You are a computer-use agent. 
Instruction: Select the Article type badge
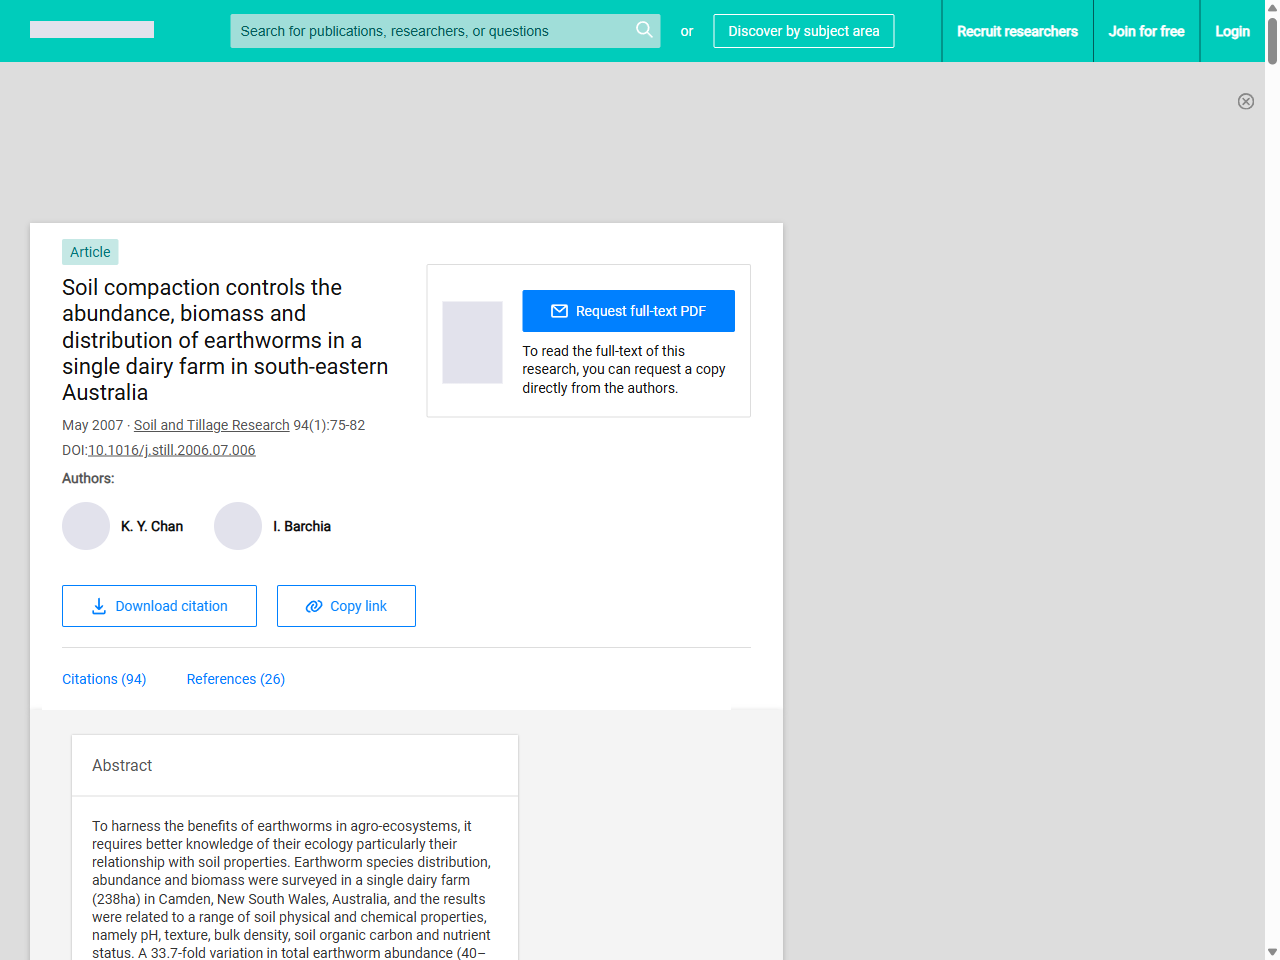tap(90, 252)
